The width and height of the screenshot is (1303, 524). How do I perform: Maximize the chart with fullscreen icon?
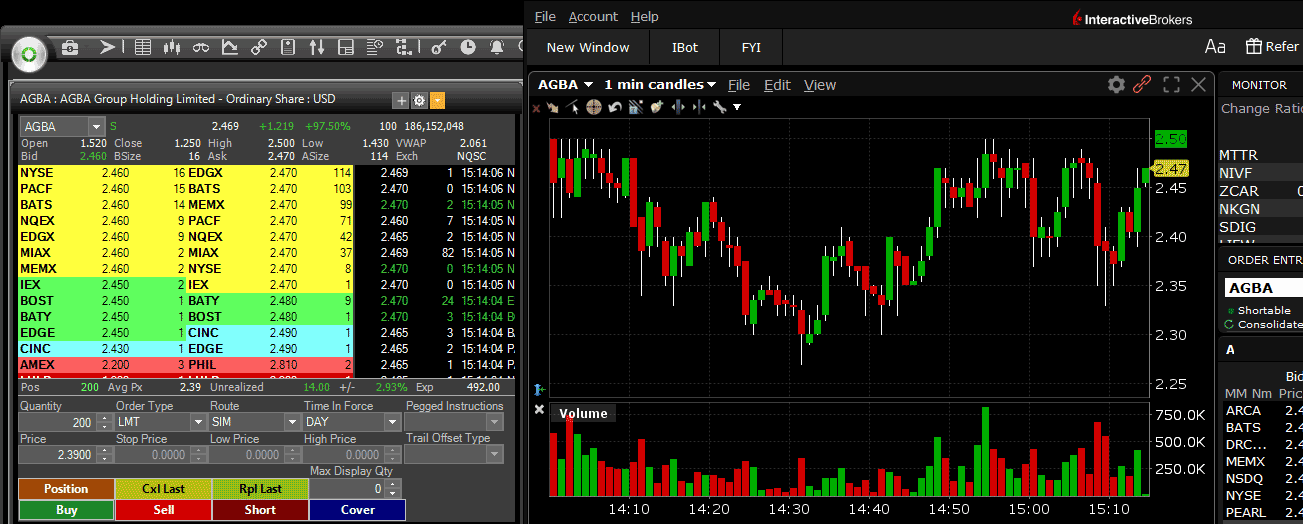point(1172,85)
